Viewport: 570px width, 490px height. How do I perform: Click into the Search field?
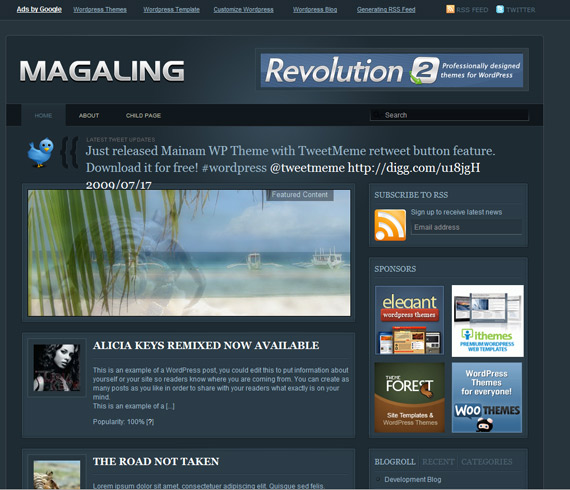[449, 115]
